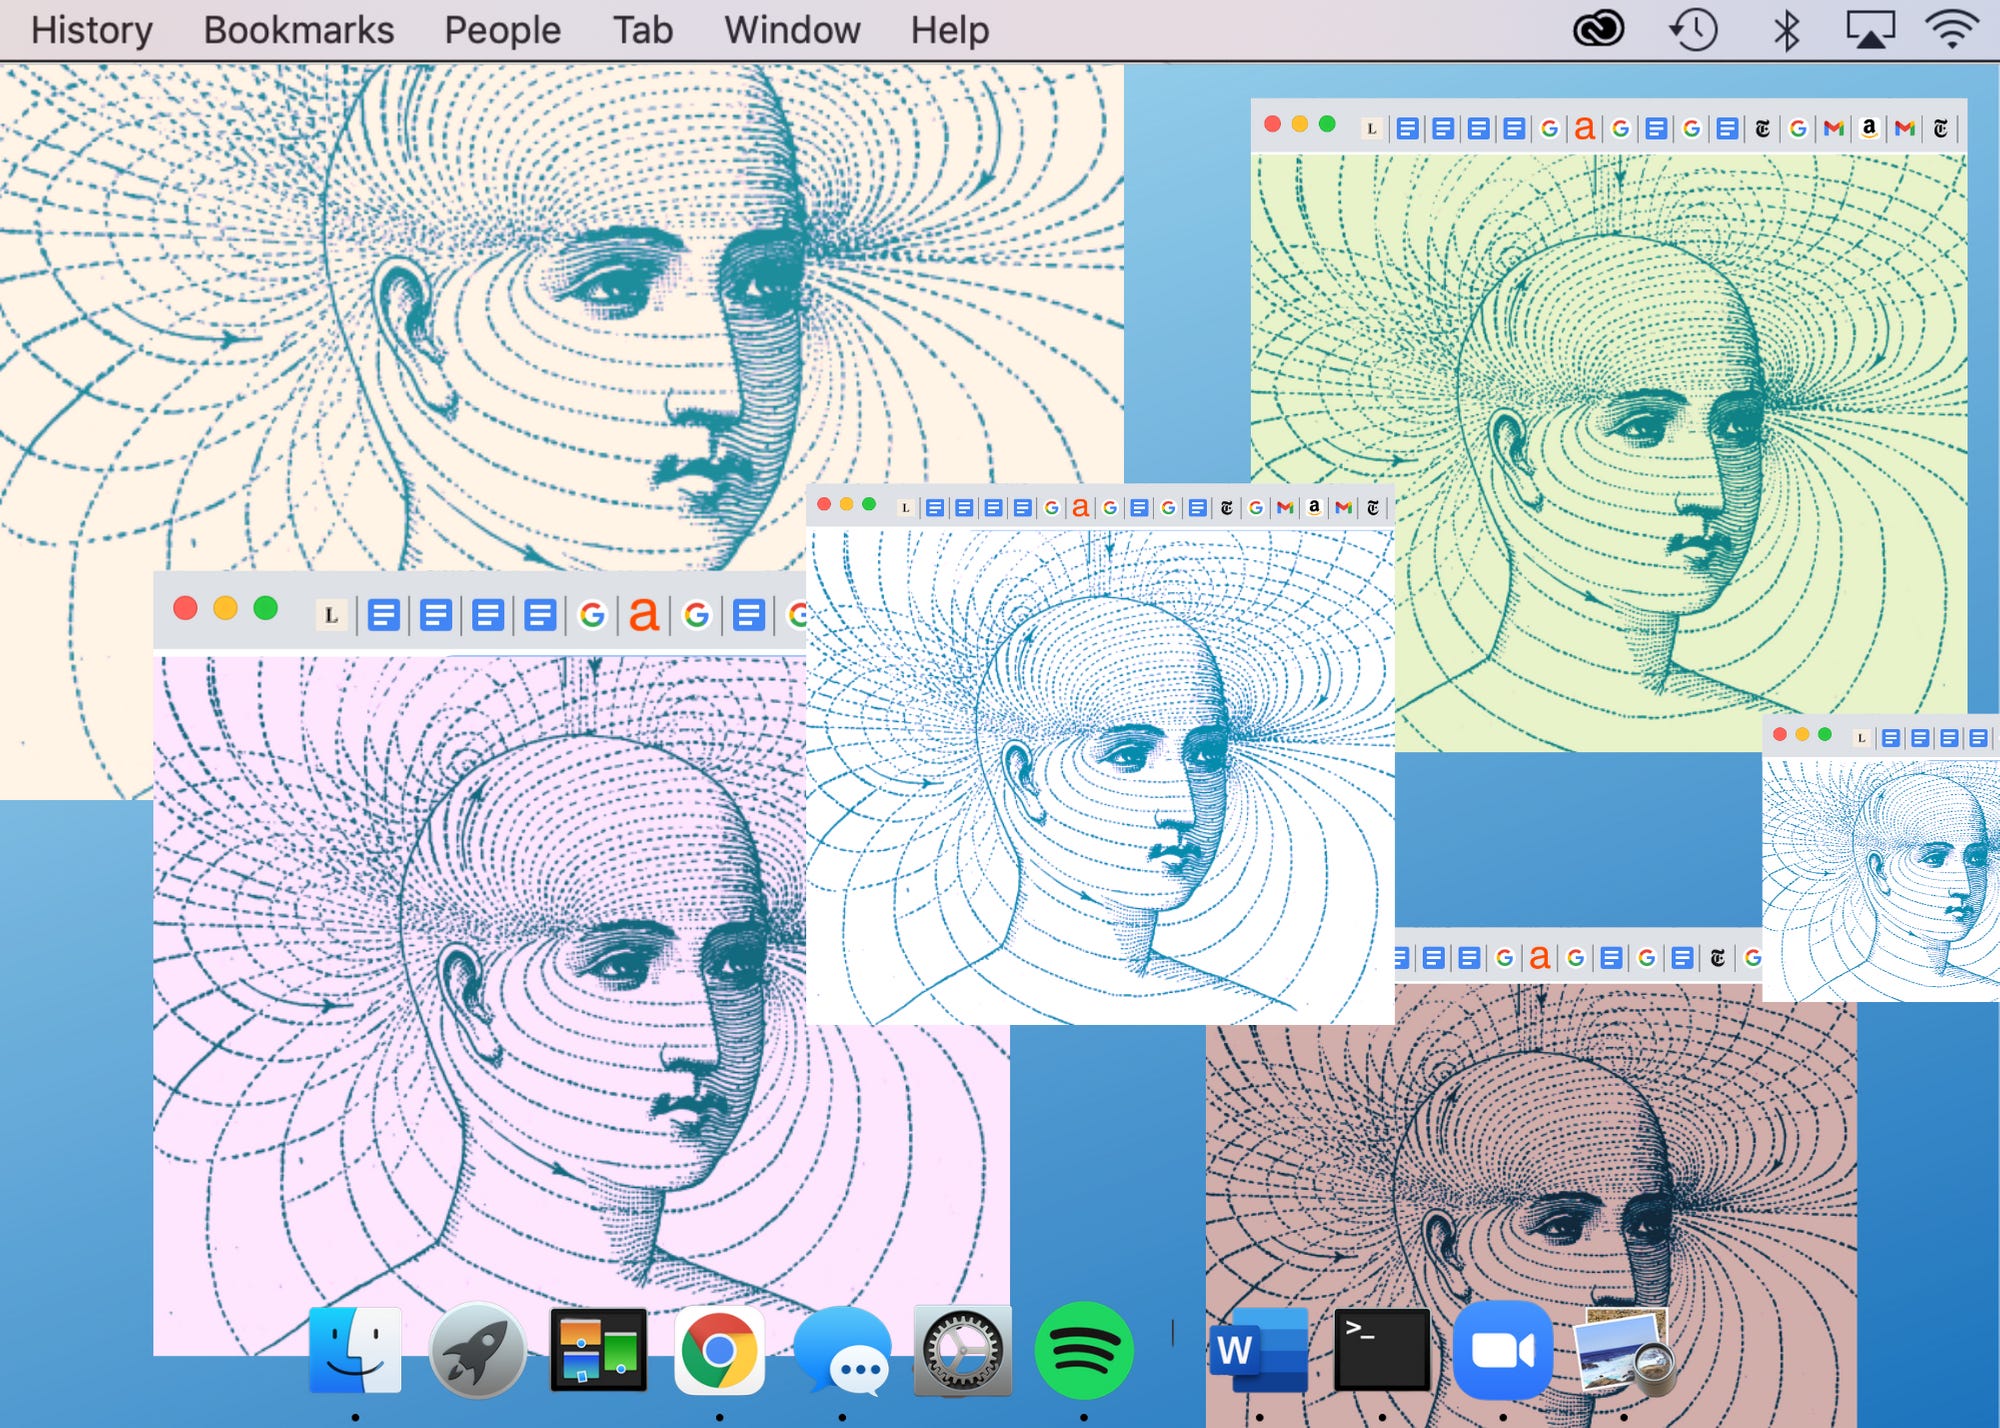Select the NYT tab in brown window
The height and width of the screenshot is (1428, 2000).
pos(1717,958)
